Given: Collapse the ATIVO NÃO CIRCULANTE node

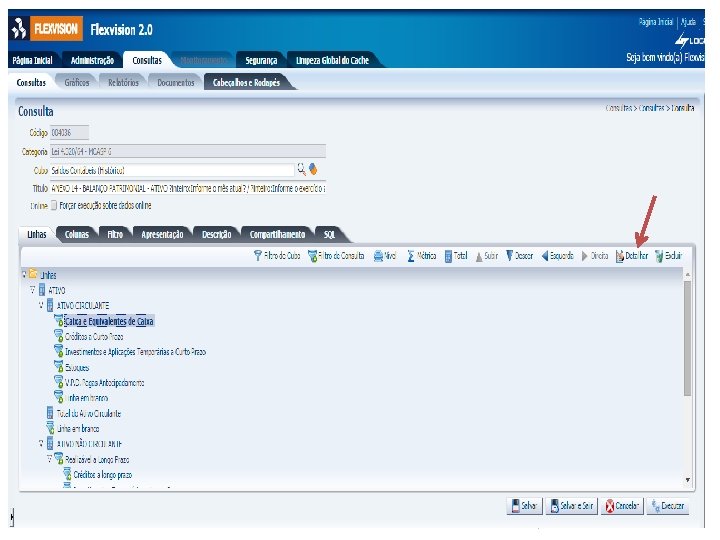Looking at the screenshot, I should (41, 443).
